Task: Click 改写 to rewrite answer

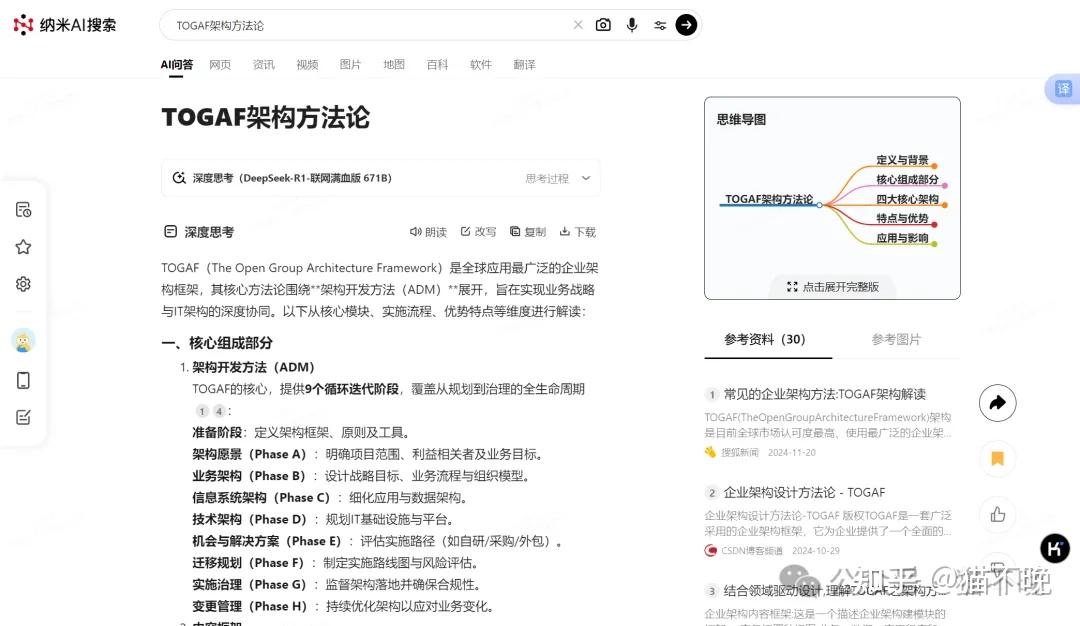Action: [x=478, y=232]
